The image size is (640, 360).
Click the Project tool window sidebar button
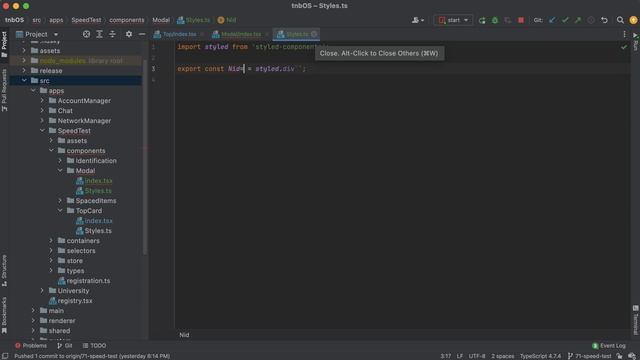tap(4, 44)
